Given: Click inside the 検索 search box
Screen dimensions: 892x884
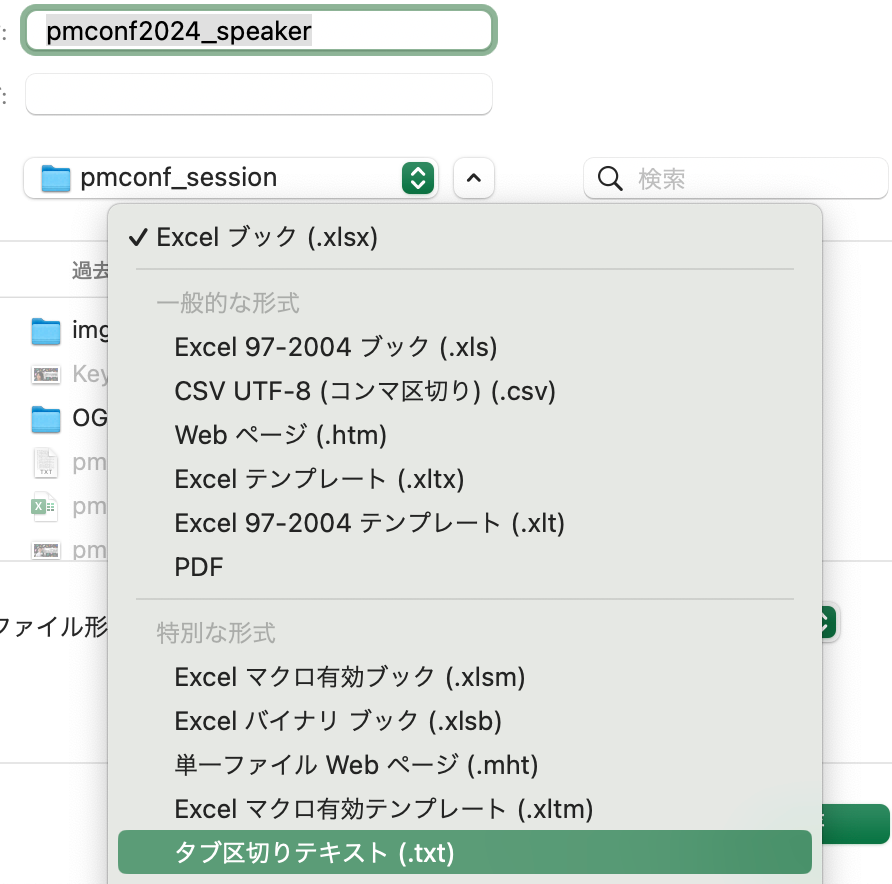Looking at the screenshot, I should (700, 177).
